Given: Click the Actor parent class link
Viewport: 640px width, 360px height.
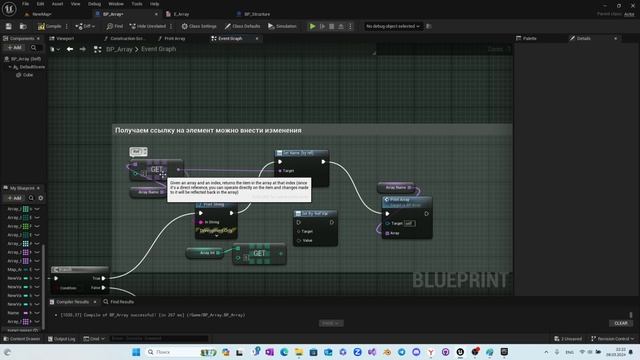Looking at the screenshot, I should pyautogui.click(x=629, y=14).
